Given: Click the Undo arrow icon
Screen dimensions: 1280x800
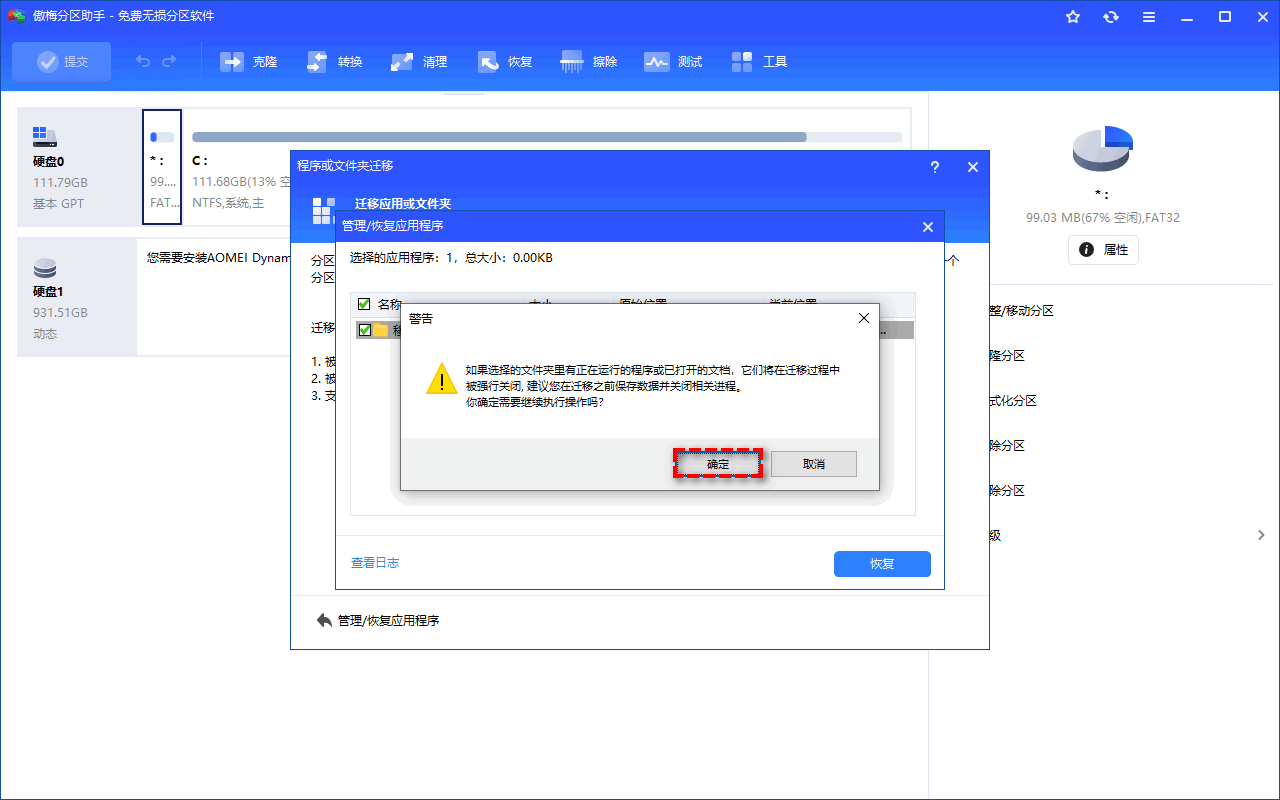Looking at the screenshot, I should [141, 61].
